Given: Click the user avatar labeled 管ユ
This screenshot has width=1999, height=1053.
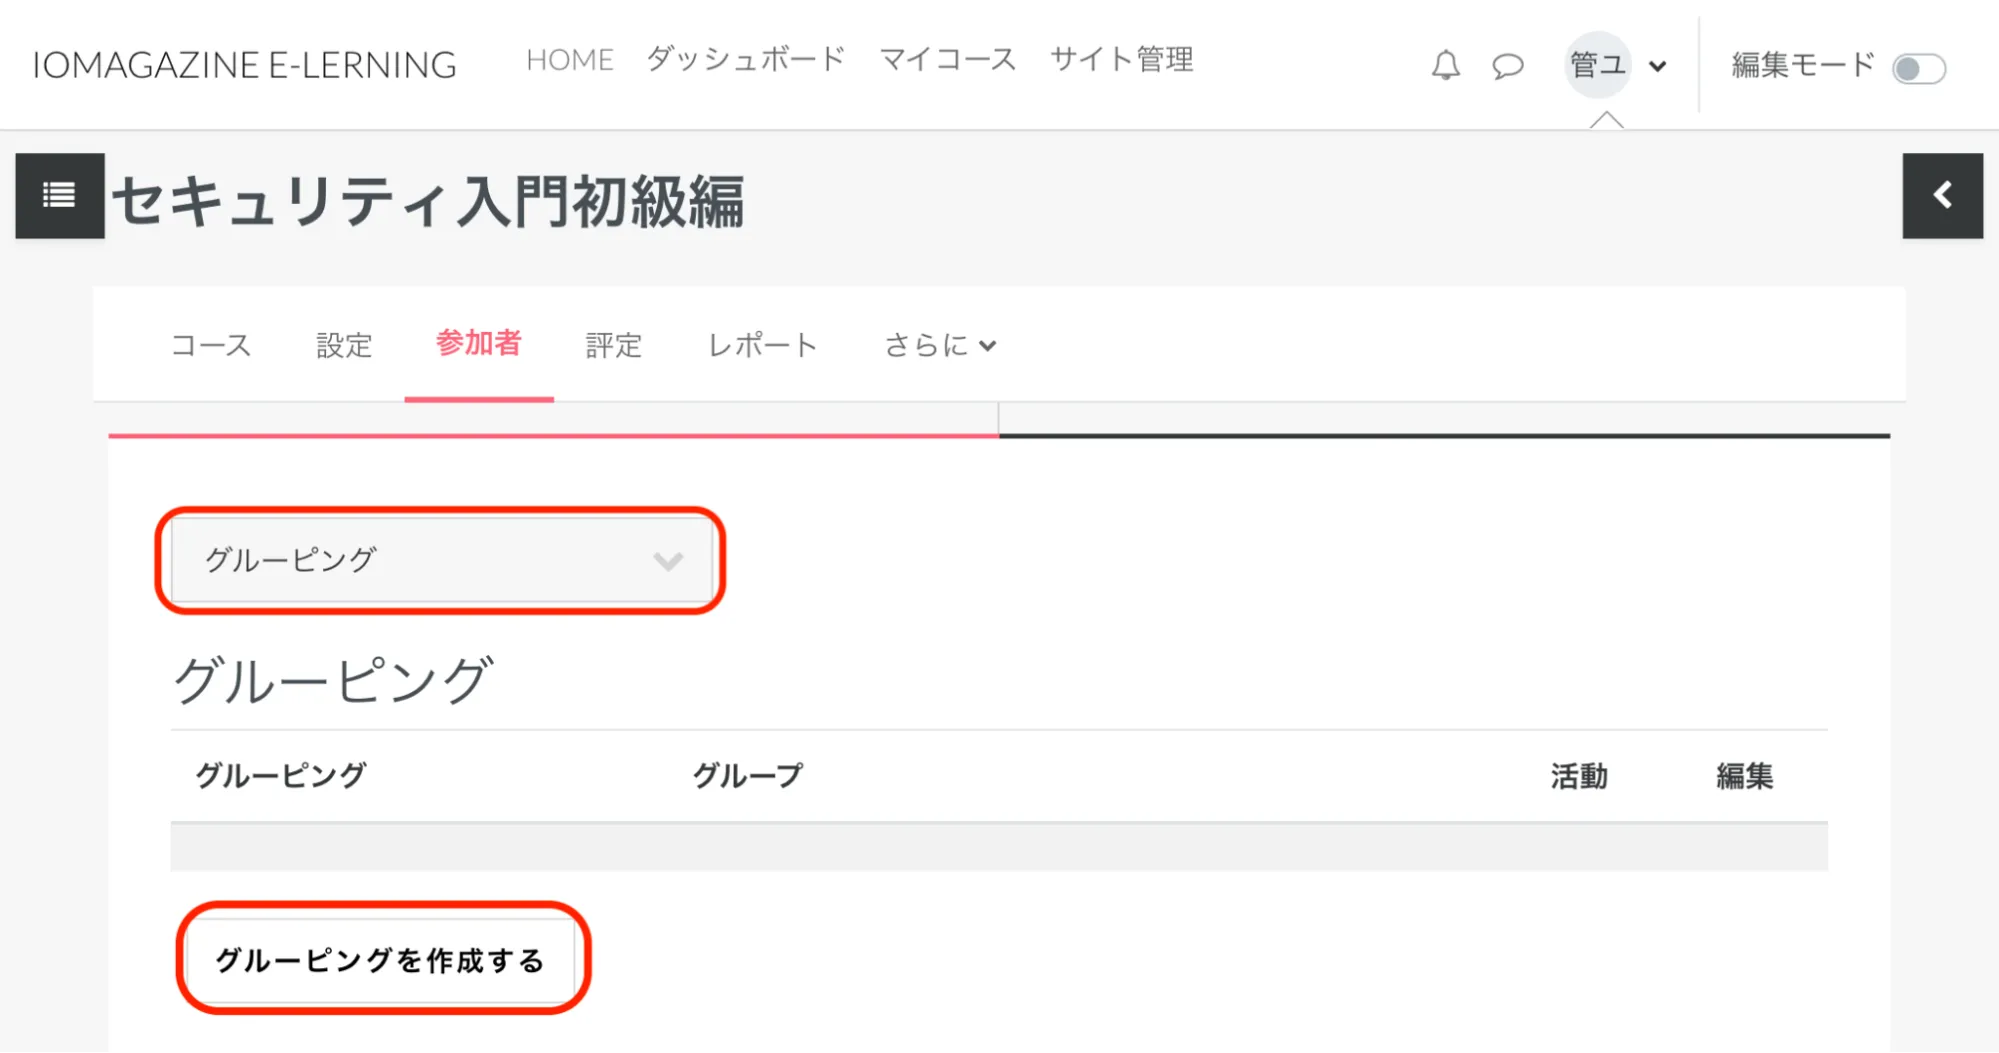Looking at the screenshot, I should (1597, 65).
